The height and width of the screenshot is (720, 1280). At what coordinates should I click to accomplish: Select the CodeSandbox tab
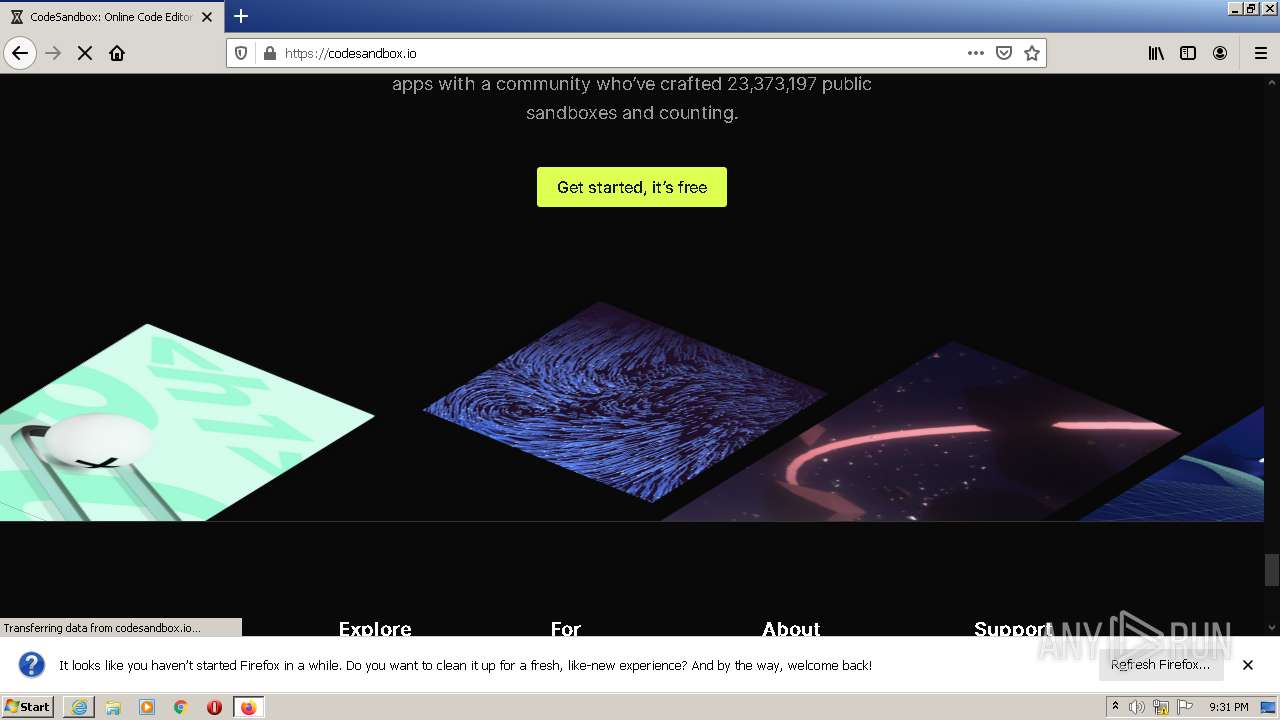[x=110, y=17]
